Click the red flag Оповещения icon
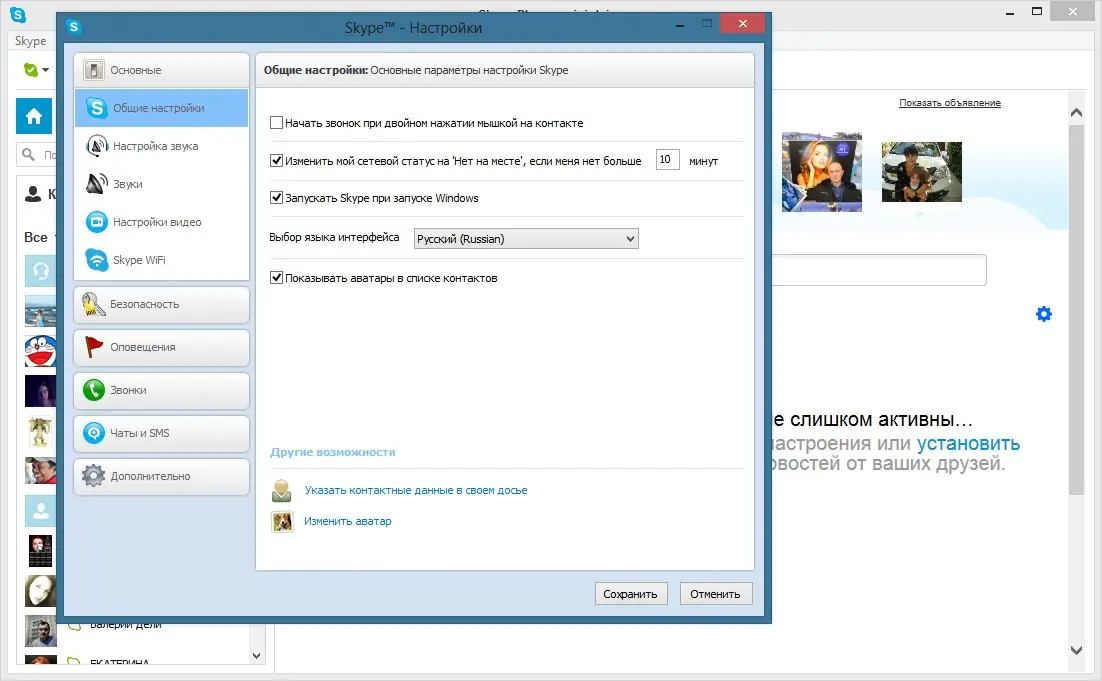This screenshot has height=681, width=1102. point(93,347)
